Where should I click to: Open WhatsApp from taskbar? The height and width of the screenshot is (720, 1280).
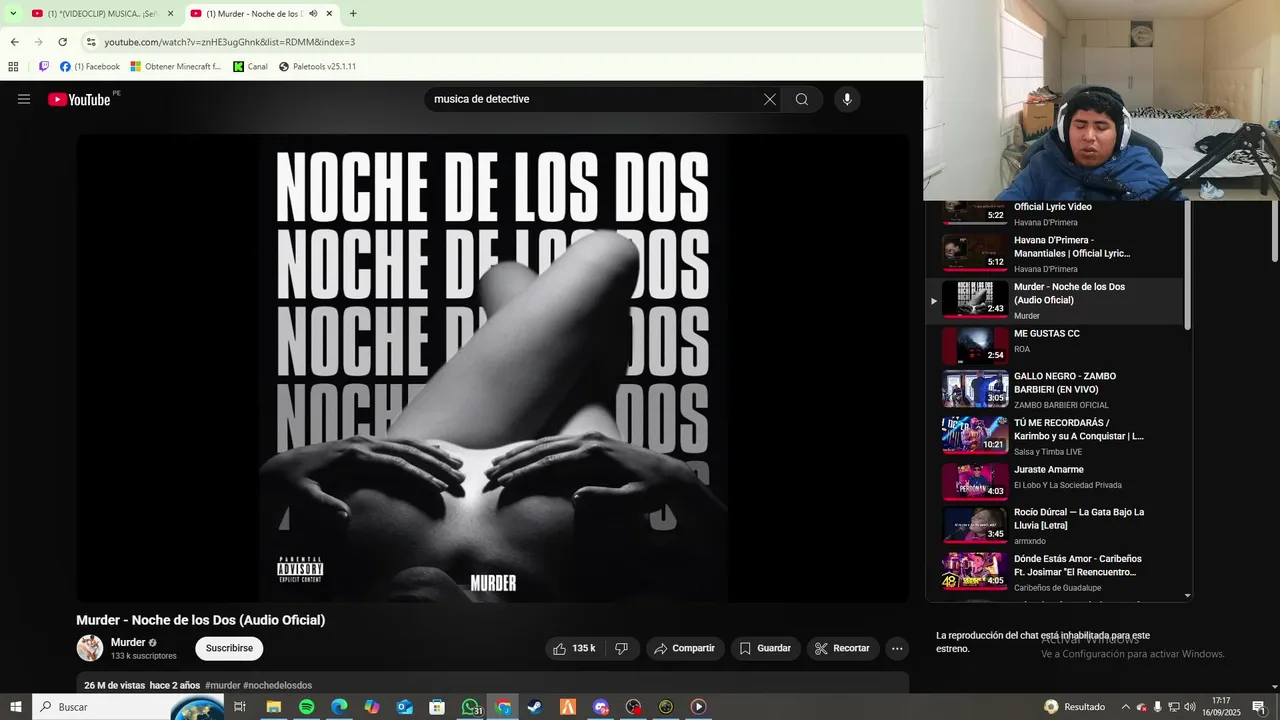point(470,707)
